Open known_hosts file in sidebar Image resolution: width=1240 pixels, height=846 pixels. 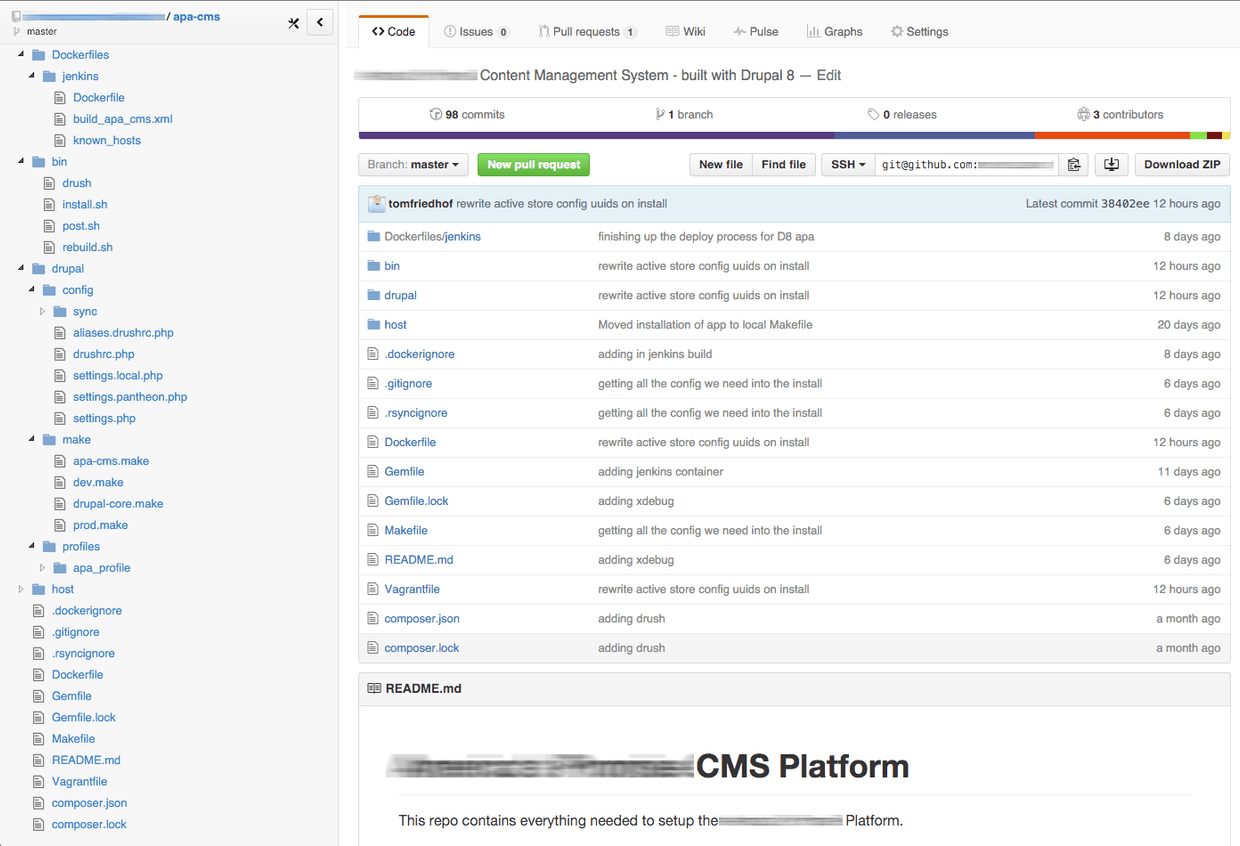point(106,141)
